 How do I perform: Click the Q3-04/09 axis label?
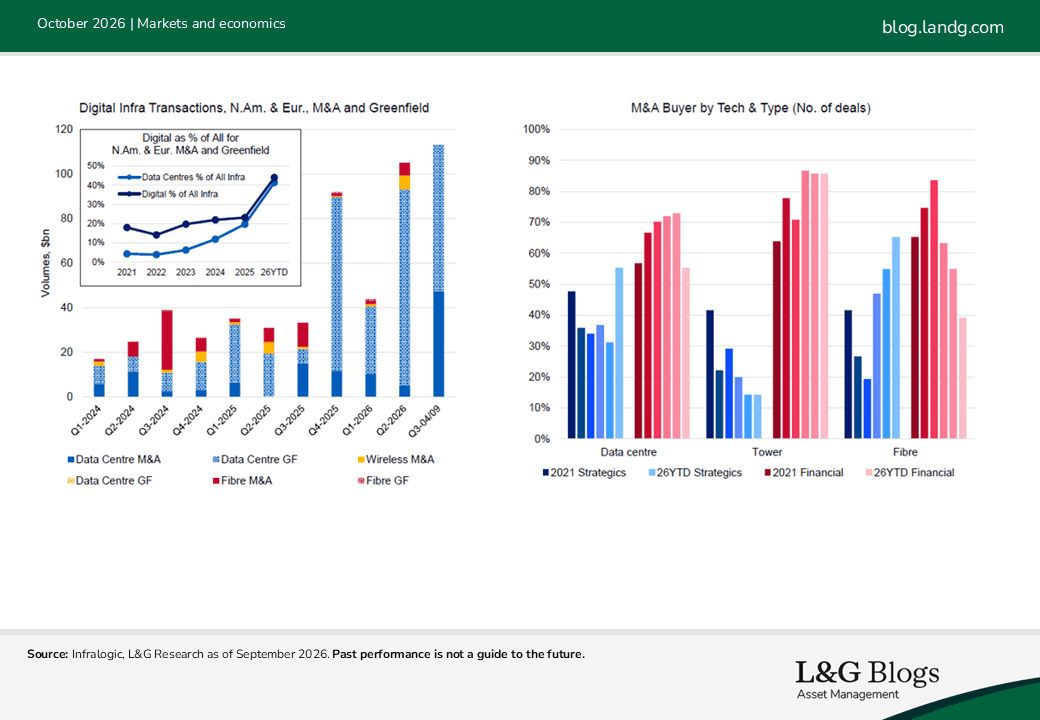coord(425,421)
